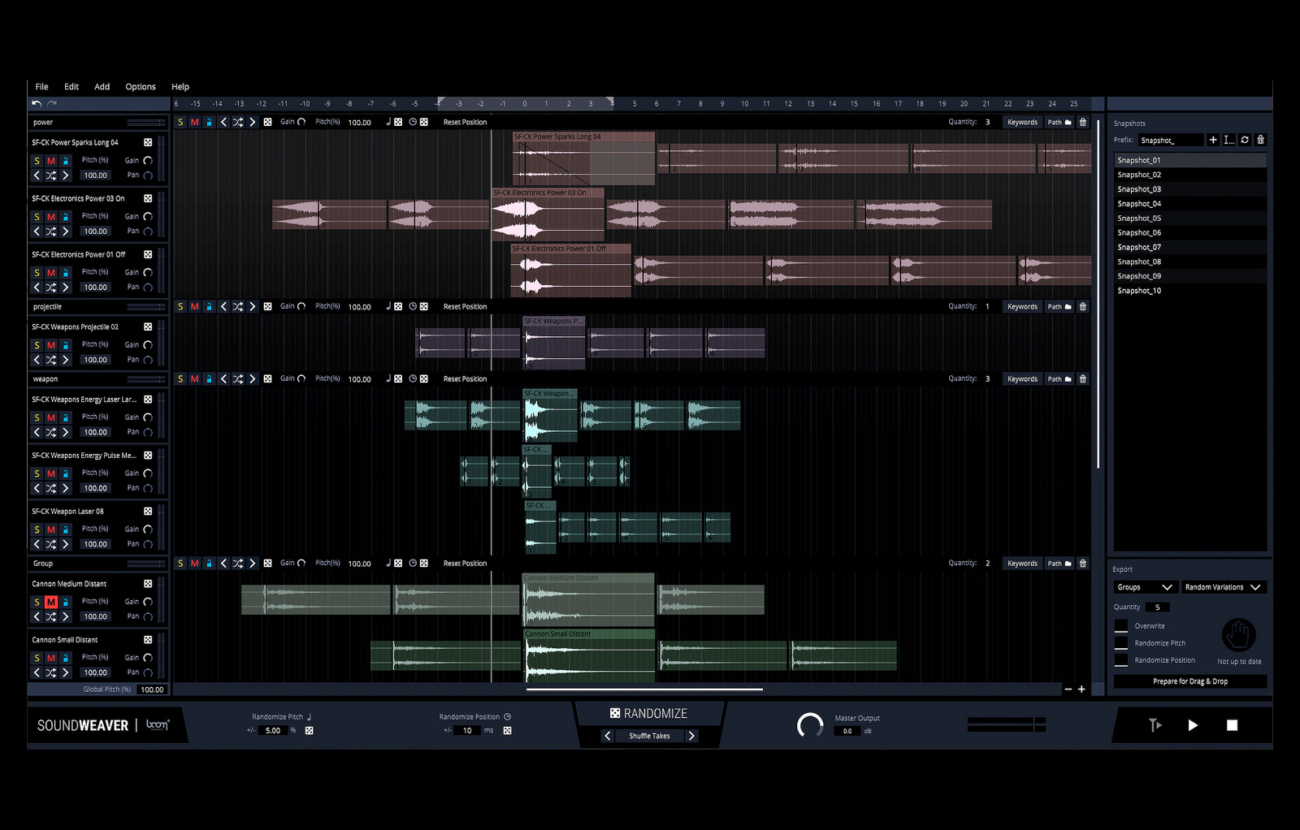
Task: Mute the Cannon Medium Distant layer
Action: [50, 601]
